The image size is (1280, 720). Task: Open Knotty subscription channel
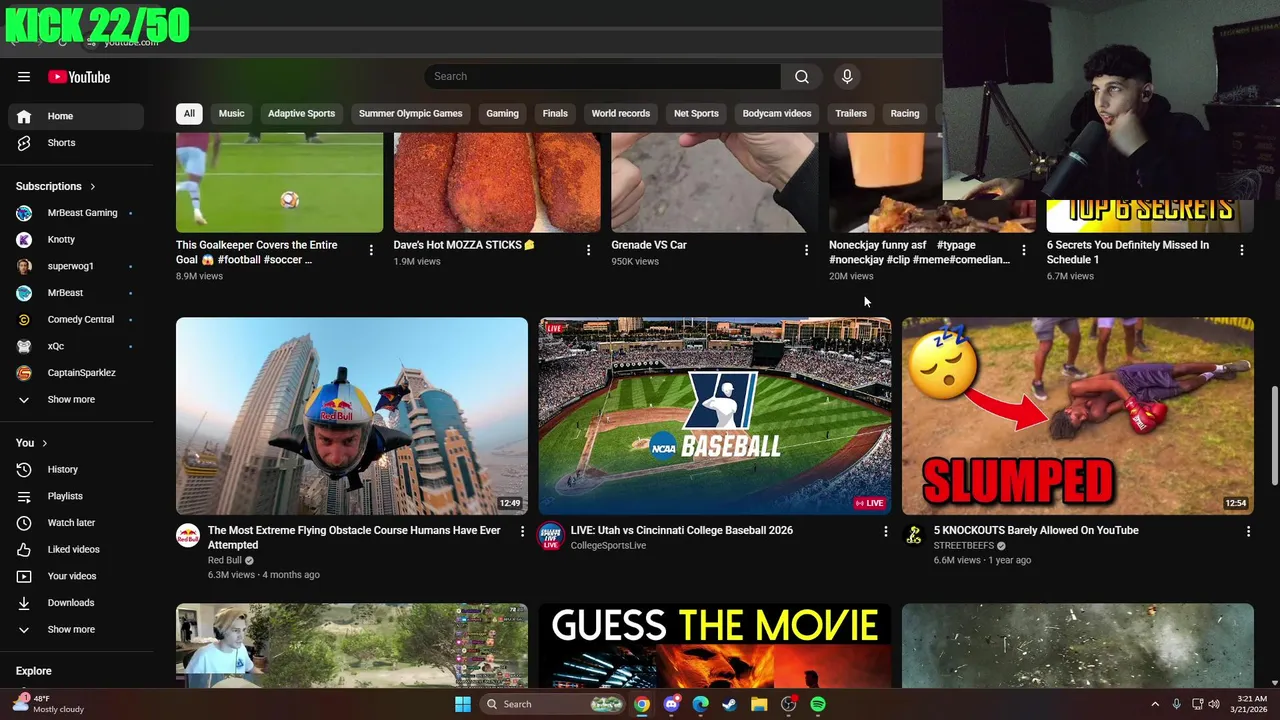[76, 240]
